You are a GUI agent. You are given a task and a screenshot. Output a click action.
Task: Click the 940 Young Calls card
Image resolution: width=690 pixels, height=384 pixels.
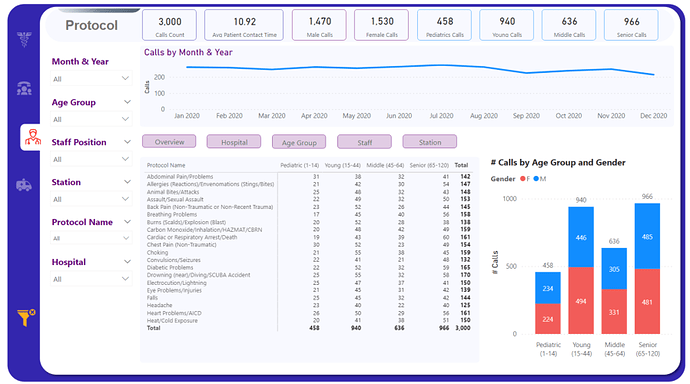click(506, 26)
